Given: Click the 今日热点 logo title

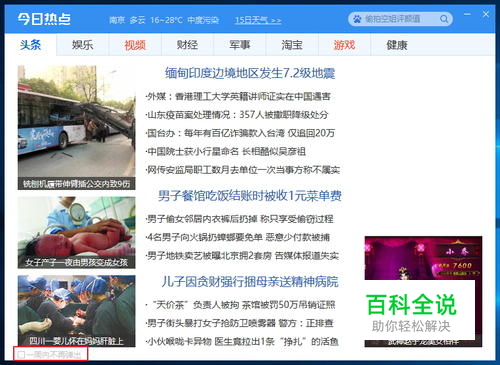Looking at the screenshot, I should tap(44, 19).
